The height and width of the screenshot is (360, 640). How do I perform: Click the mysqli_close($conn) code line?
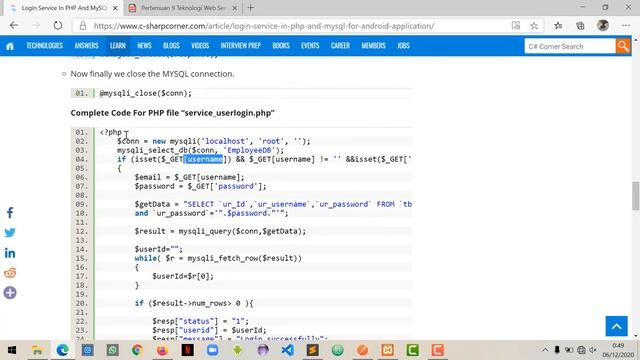(x=145, y=93)
